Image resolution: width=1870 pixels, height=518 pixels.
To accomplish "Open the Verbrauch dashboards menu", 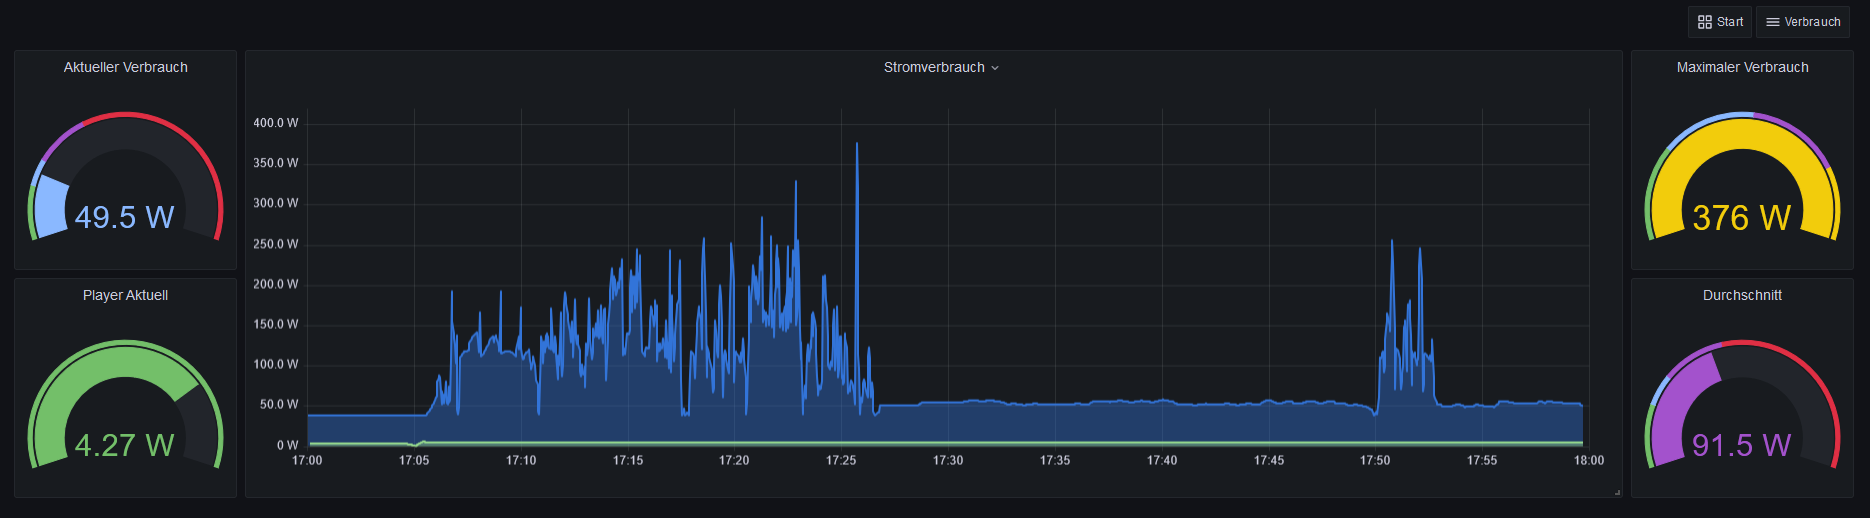I will click(x=1803, y=22).
